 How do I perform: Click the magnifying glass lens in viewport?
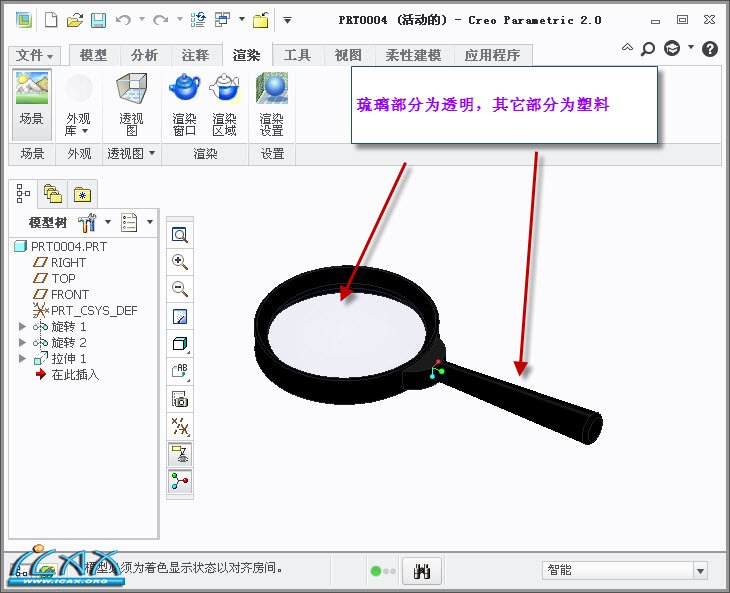(347, 334)
